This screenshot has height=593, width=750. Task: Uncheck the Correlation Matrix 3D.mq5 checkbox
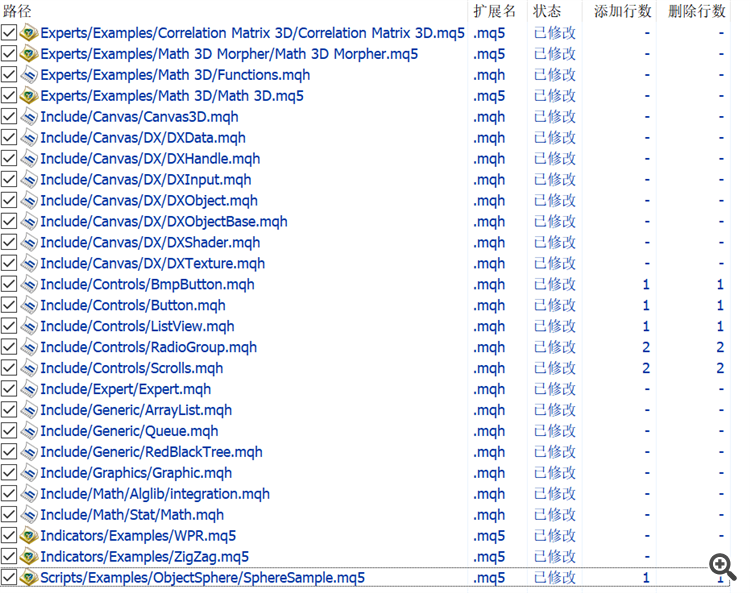(9, 33)
